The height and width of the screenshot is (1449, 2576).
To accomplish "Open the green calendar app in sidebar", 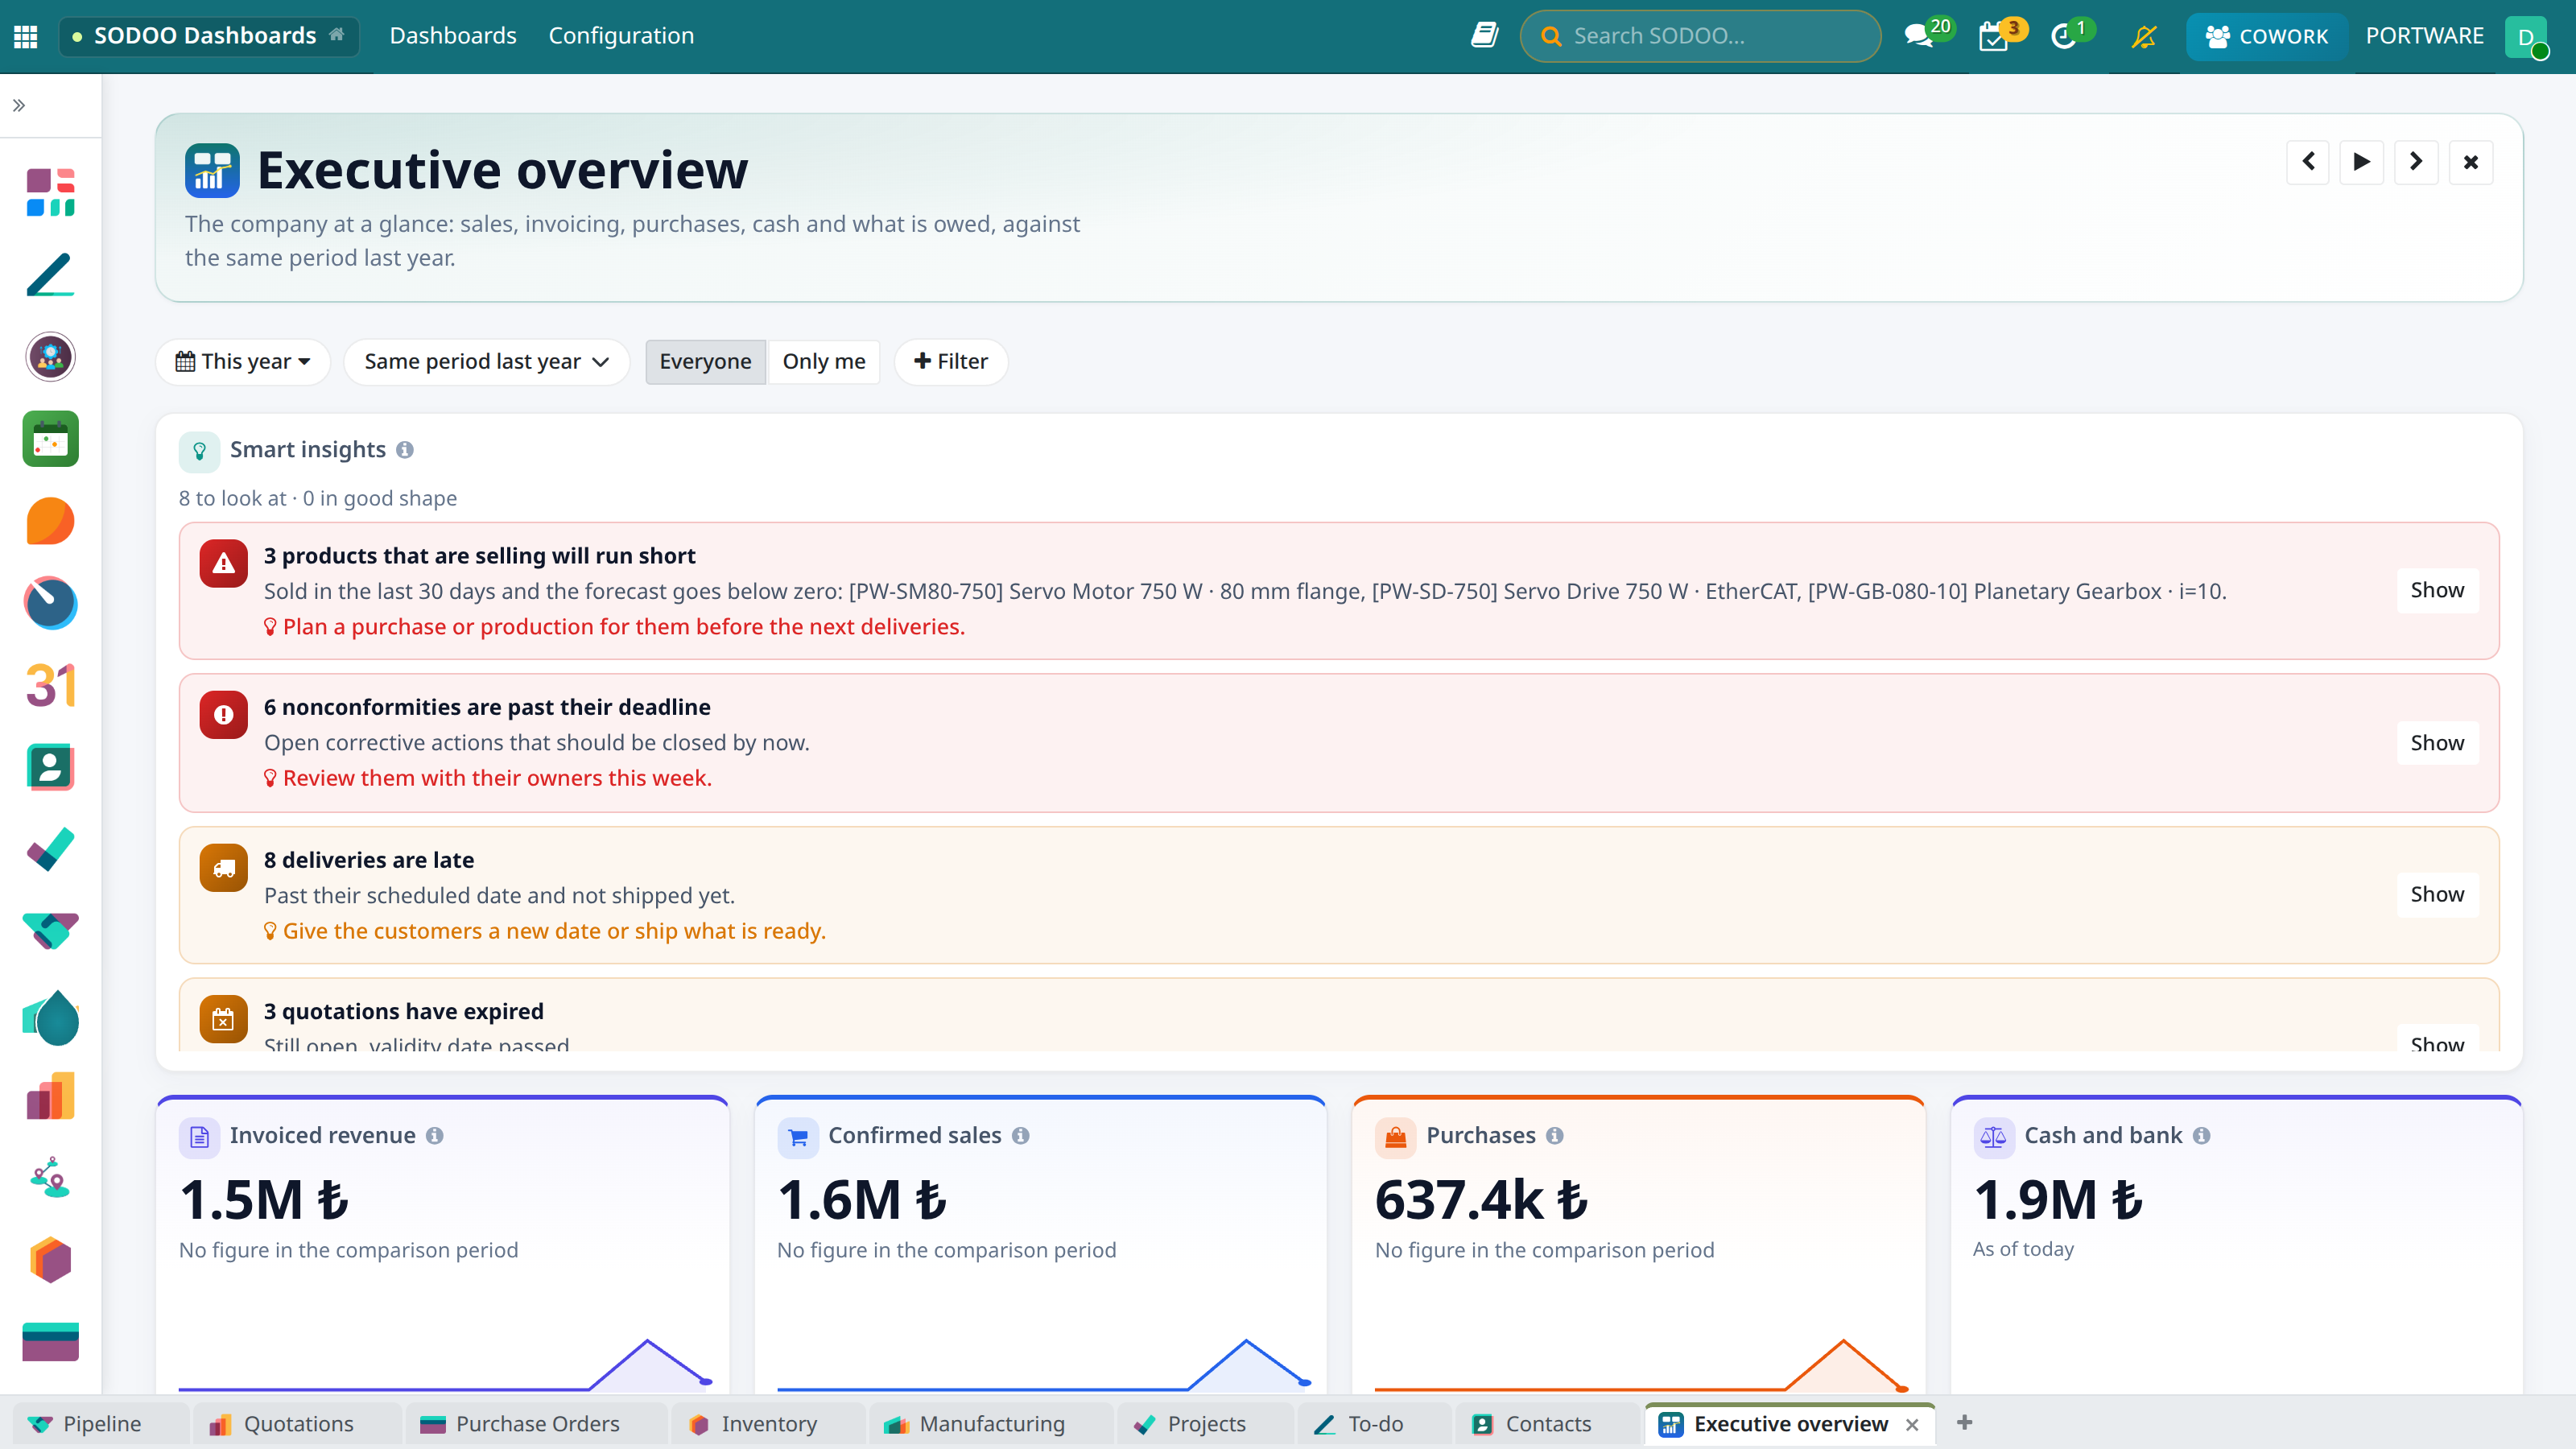I will [x=50, y=439].
